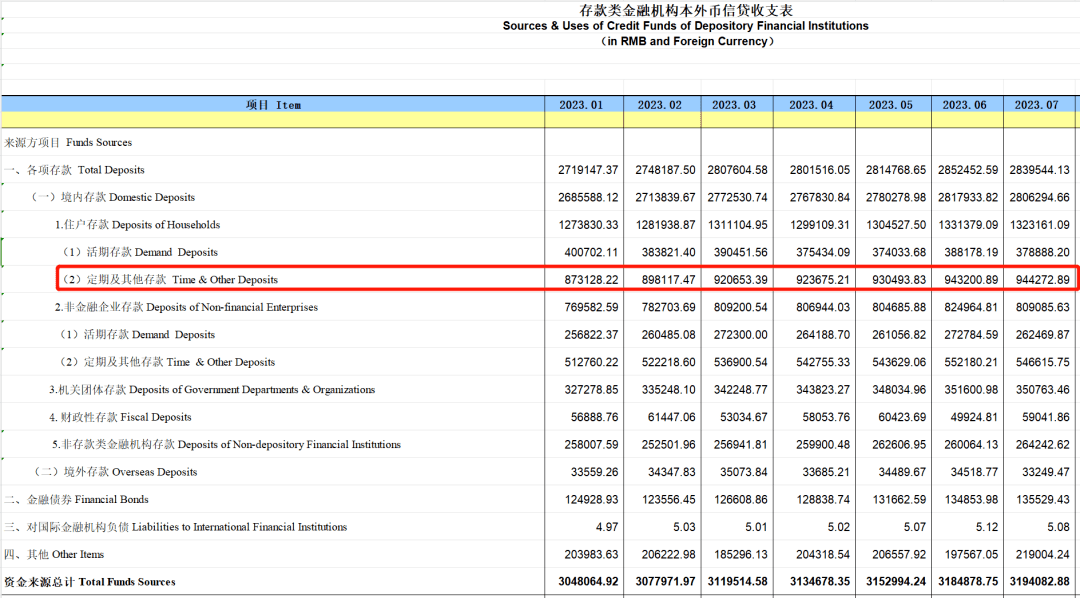Select the 2023.02 Fiscal Deposits value 61447.06
Viewport: 1080px width, 598px height.
pyautogui.click(x=665, y=417)
